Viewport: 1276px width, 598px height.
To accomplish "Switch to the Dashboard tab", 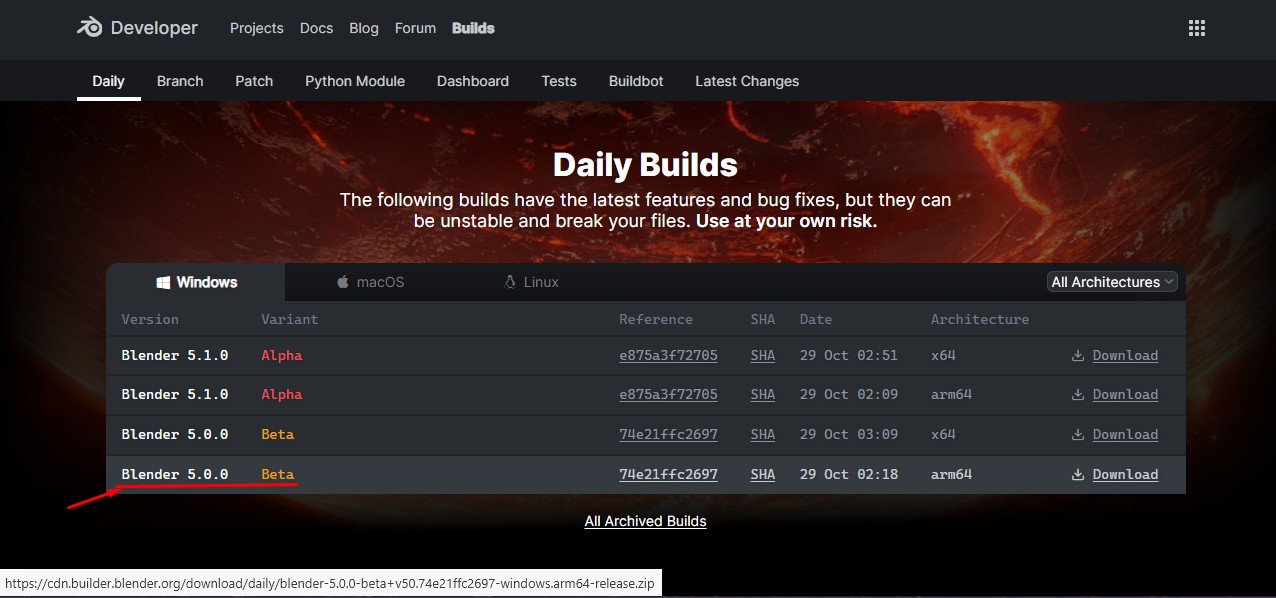I will [x=473, y=81].
